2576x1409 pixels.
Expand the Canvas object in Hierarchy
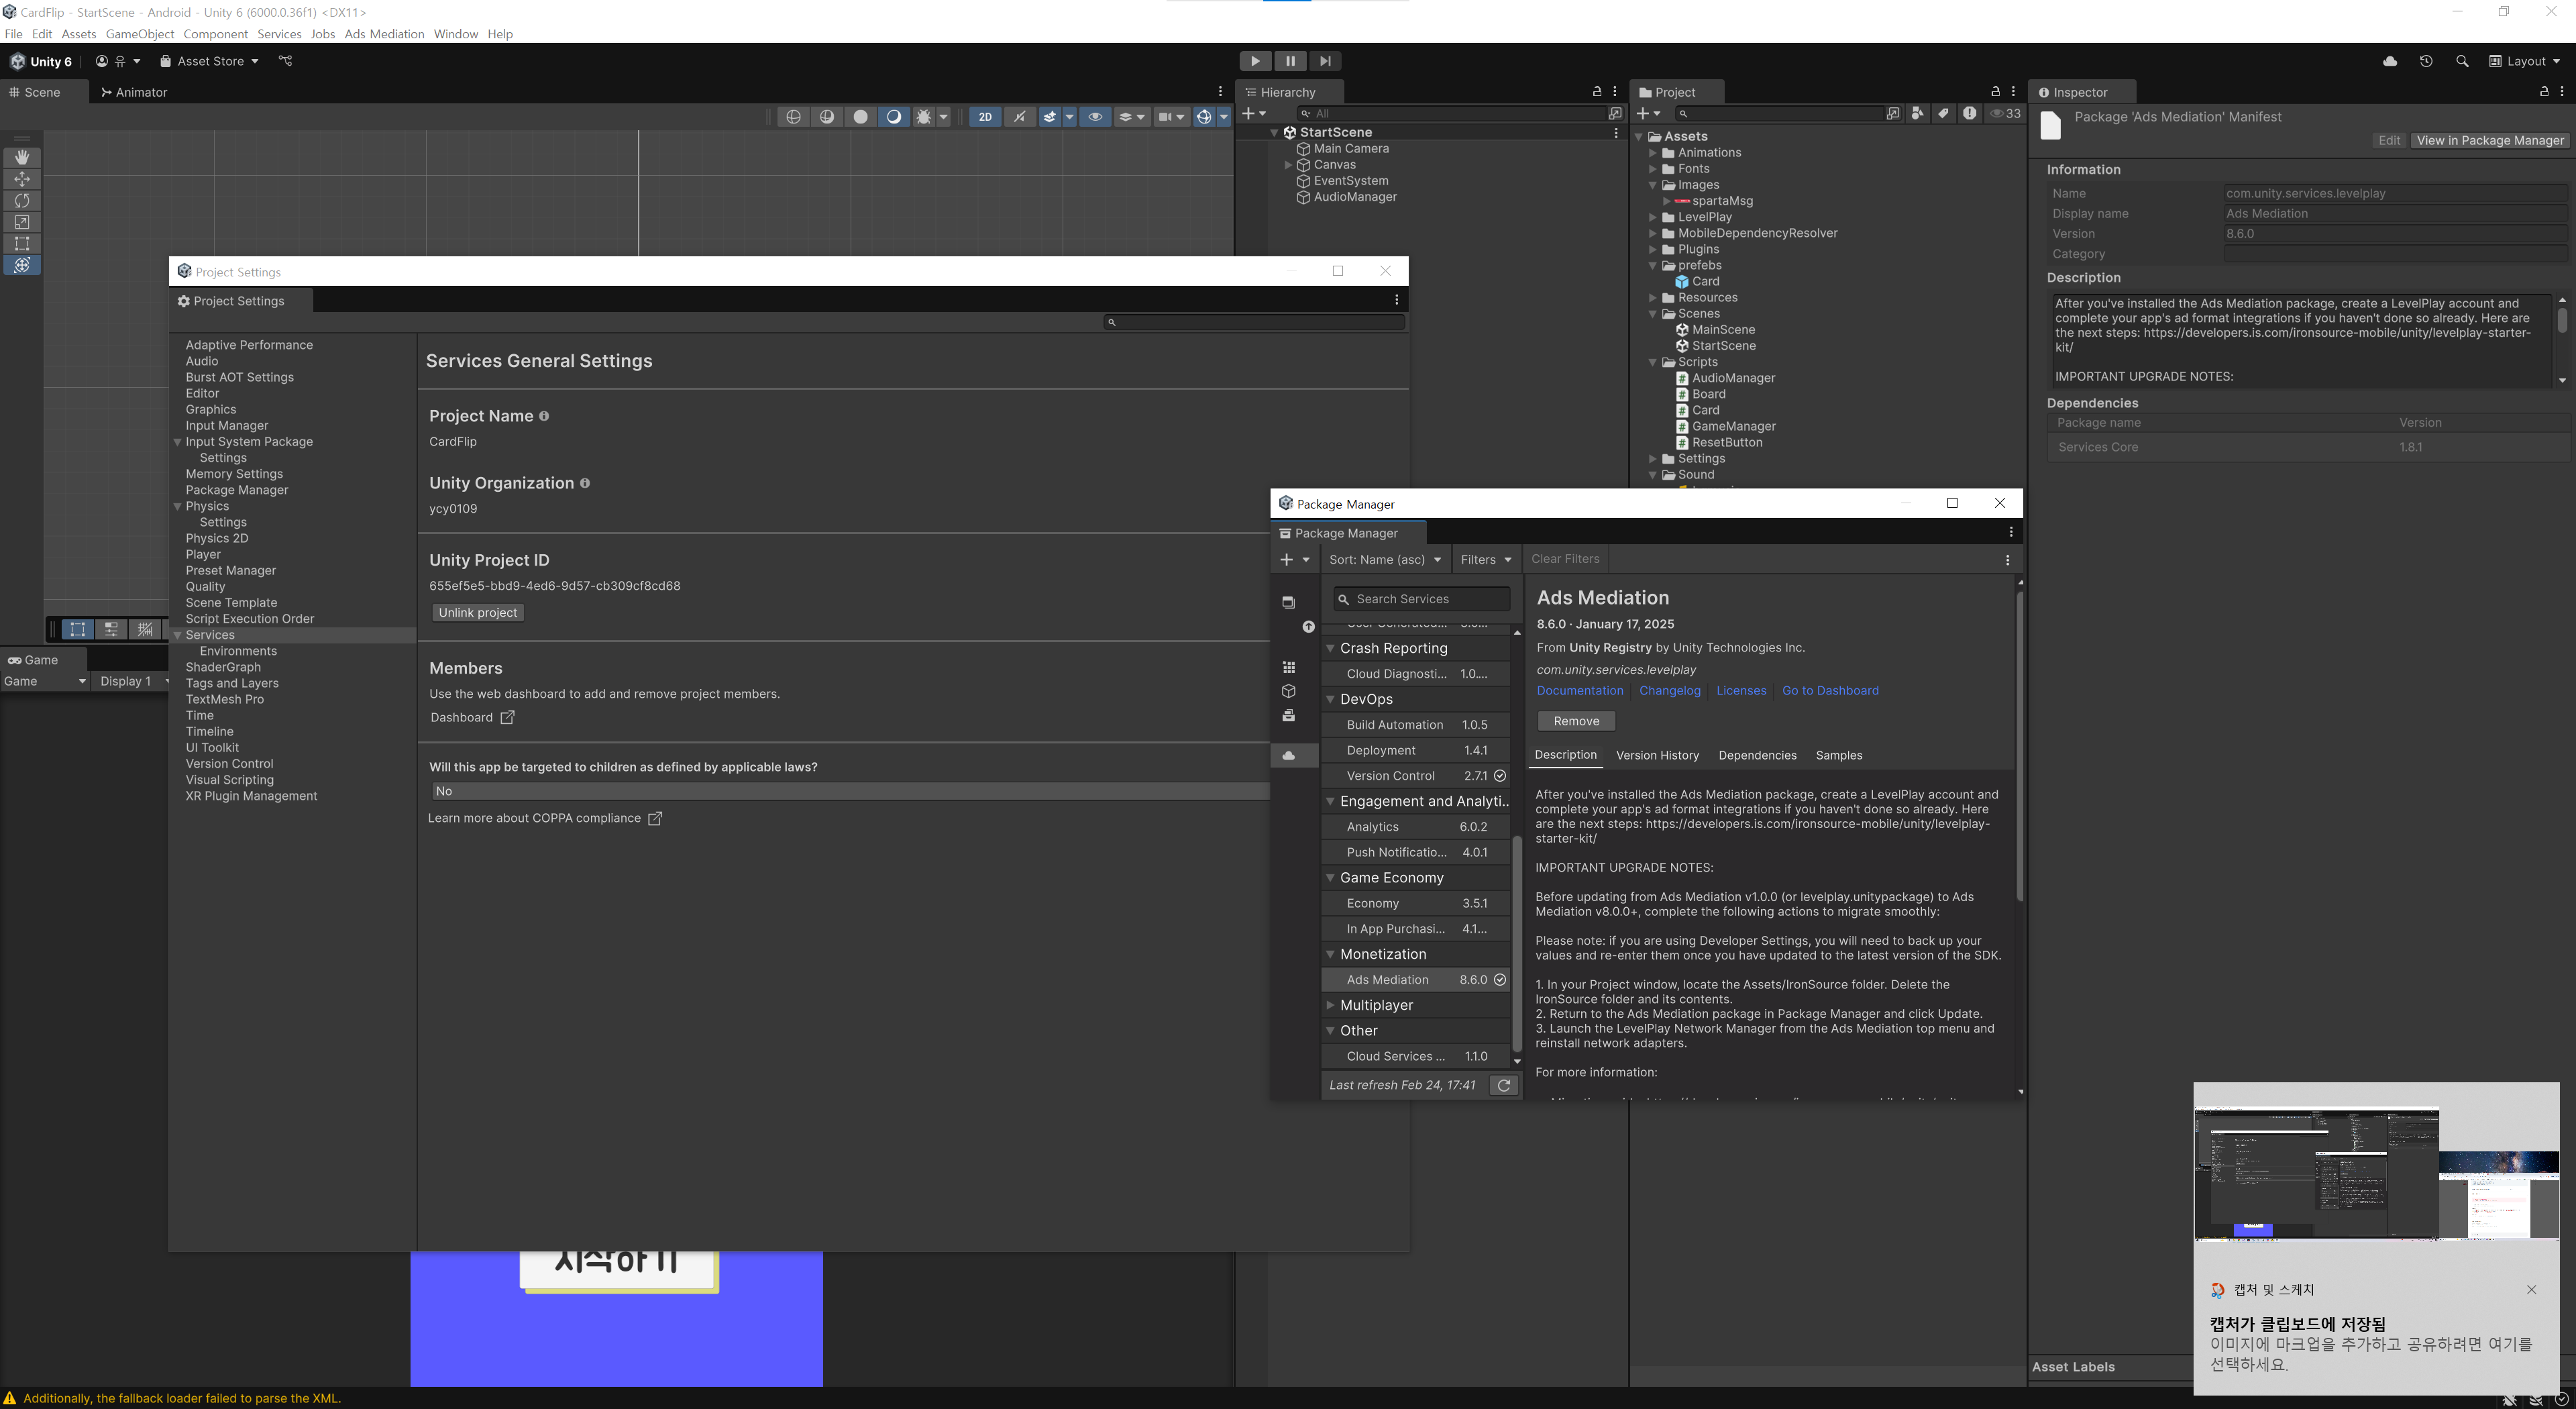click(x=1288, y=165)
